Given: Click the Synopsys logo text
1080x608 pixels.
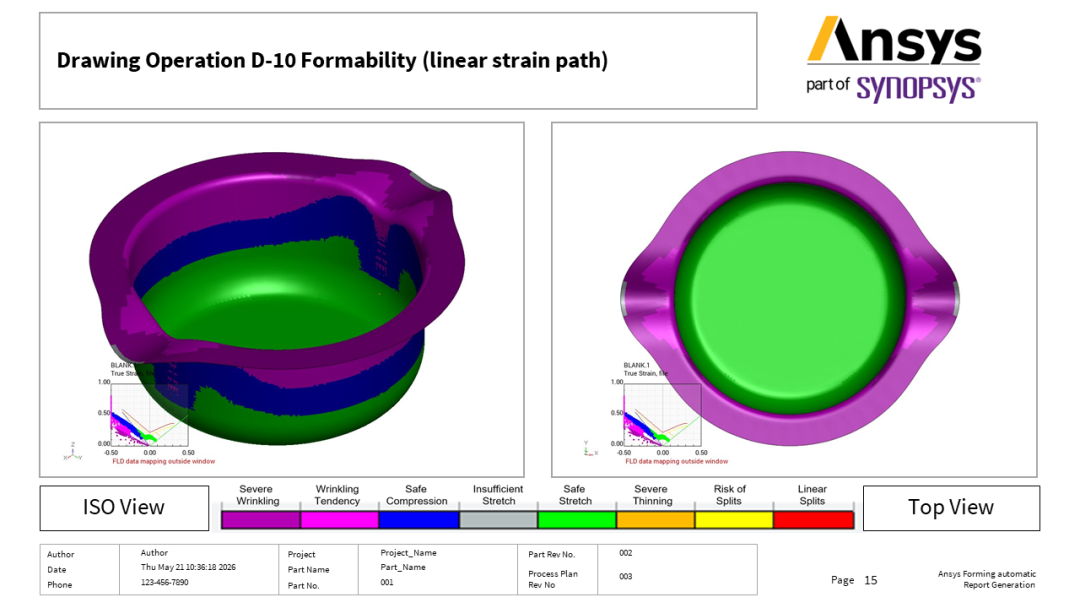Looking at the screenshot, I should [918, 89].
